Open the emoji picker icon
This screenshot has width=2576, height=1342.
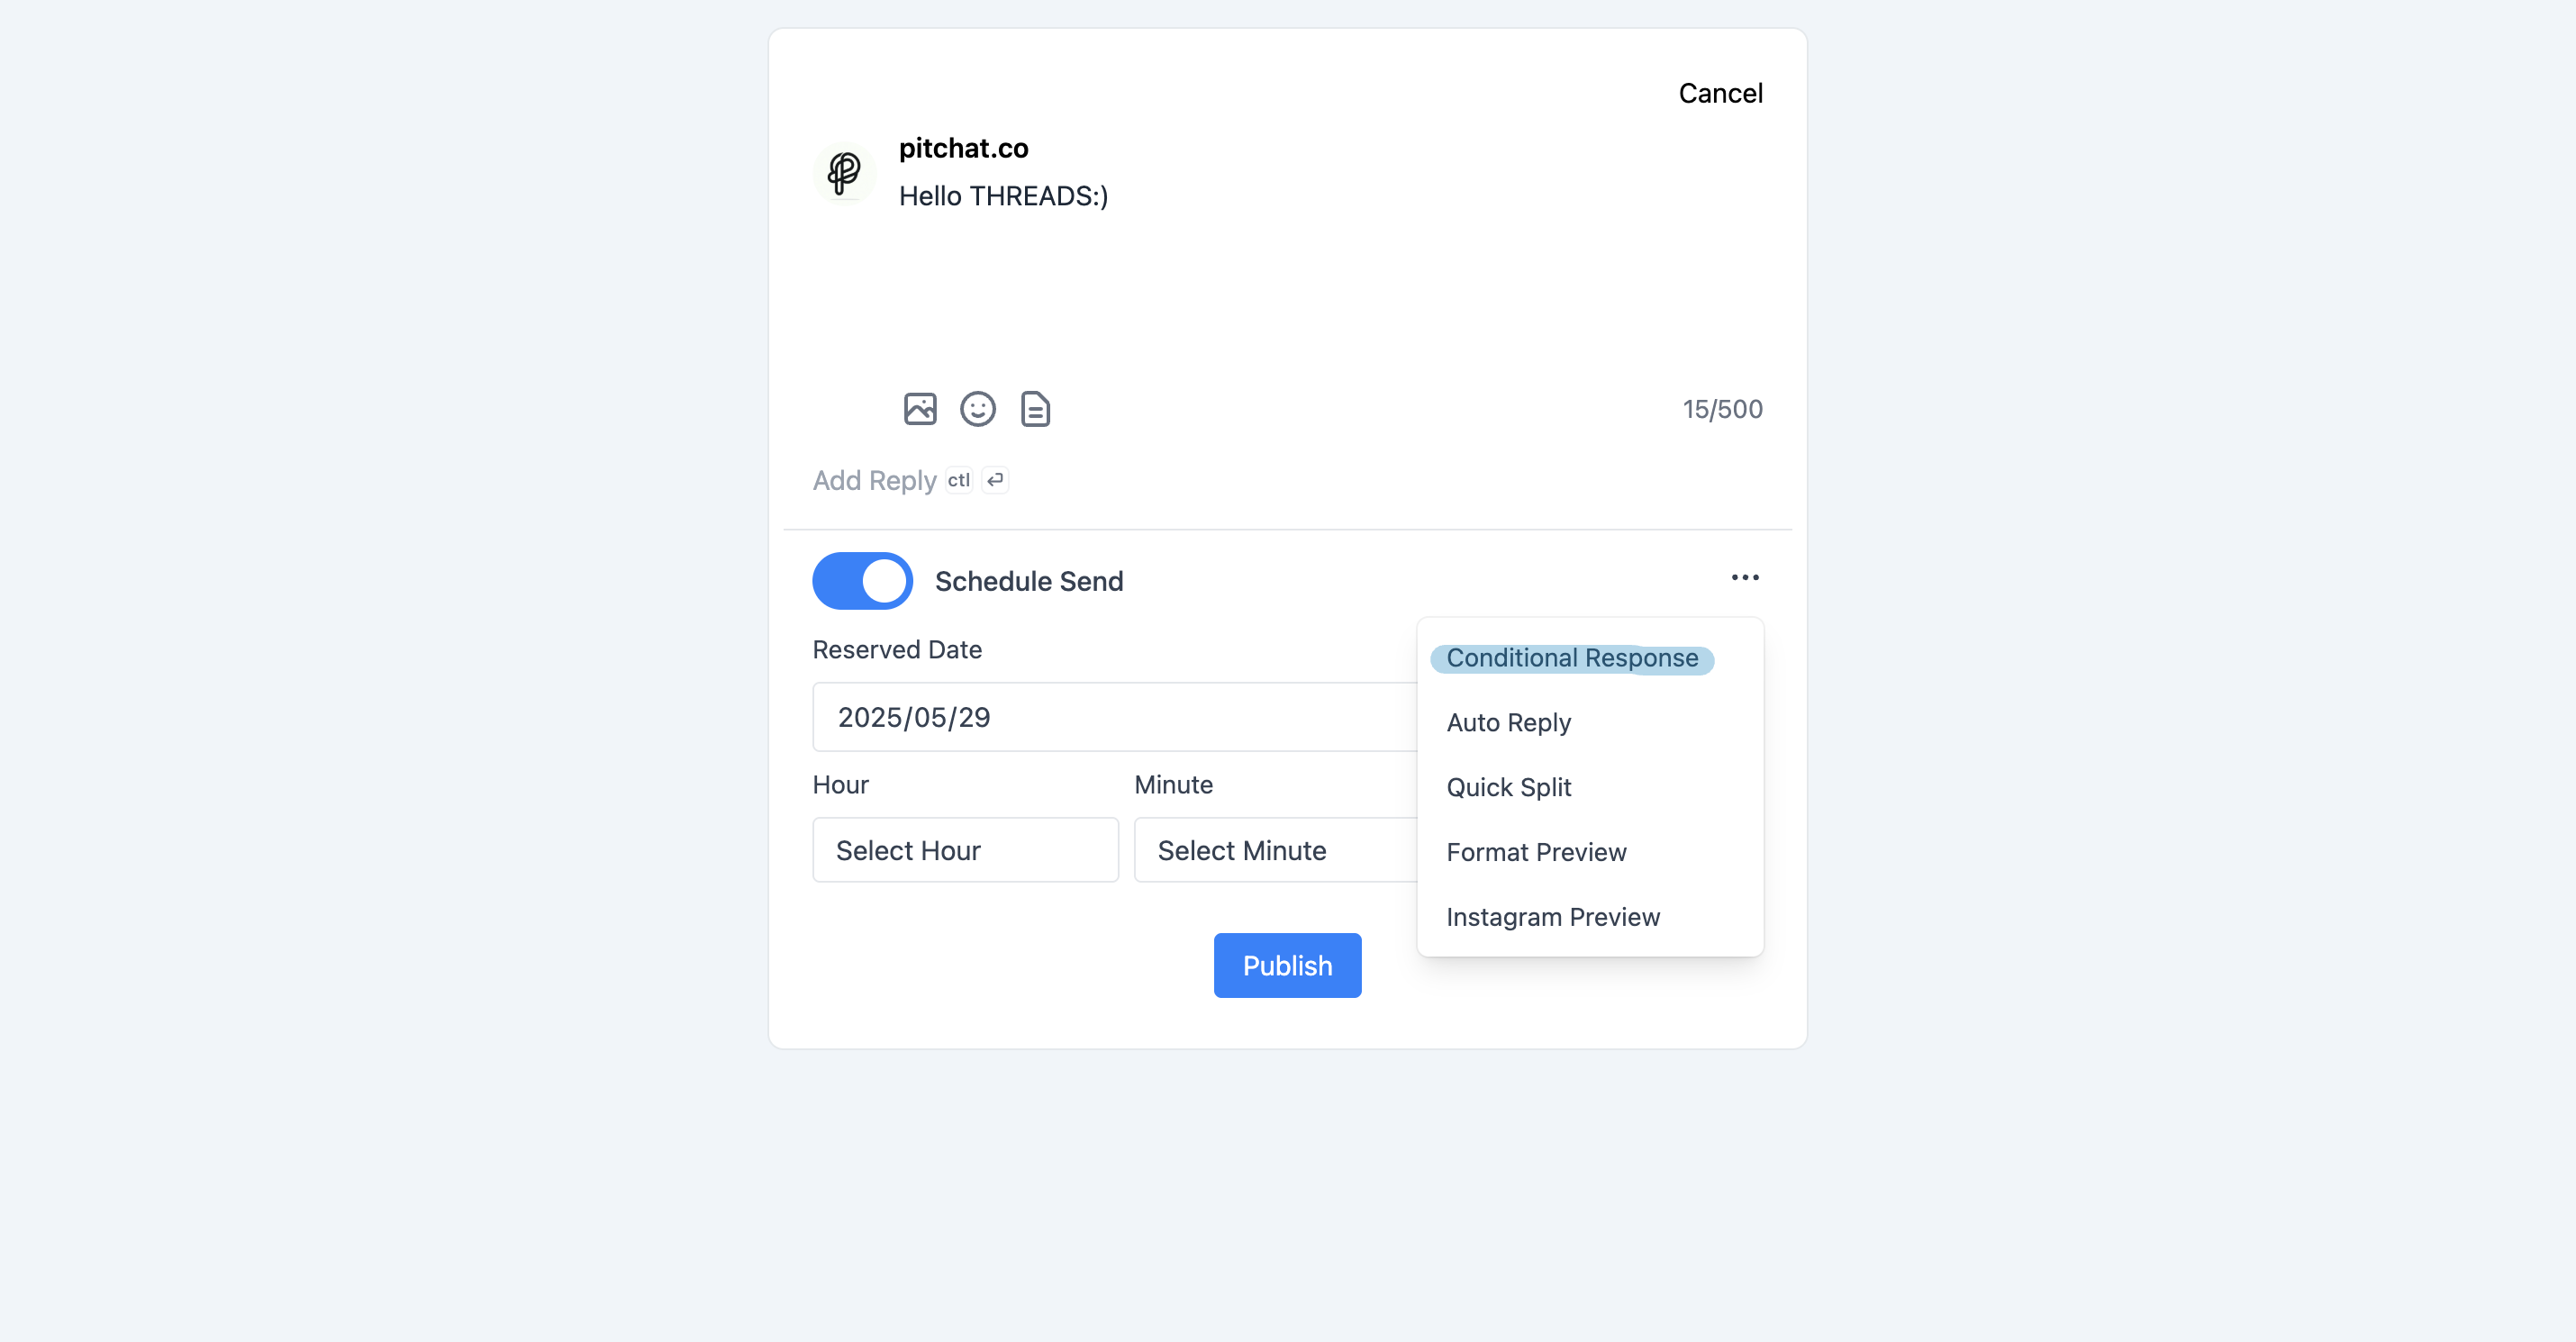(977, 409)
